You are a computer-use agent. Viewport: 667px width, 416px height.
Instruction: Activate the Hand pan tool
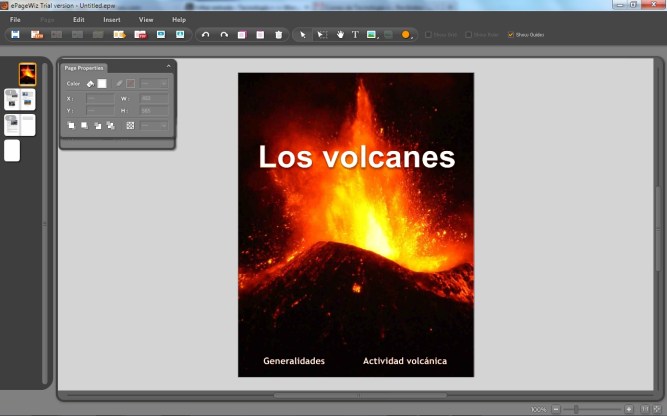pyautogui.click(x=339, y=34)
